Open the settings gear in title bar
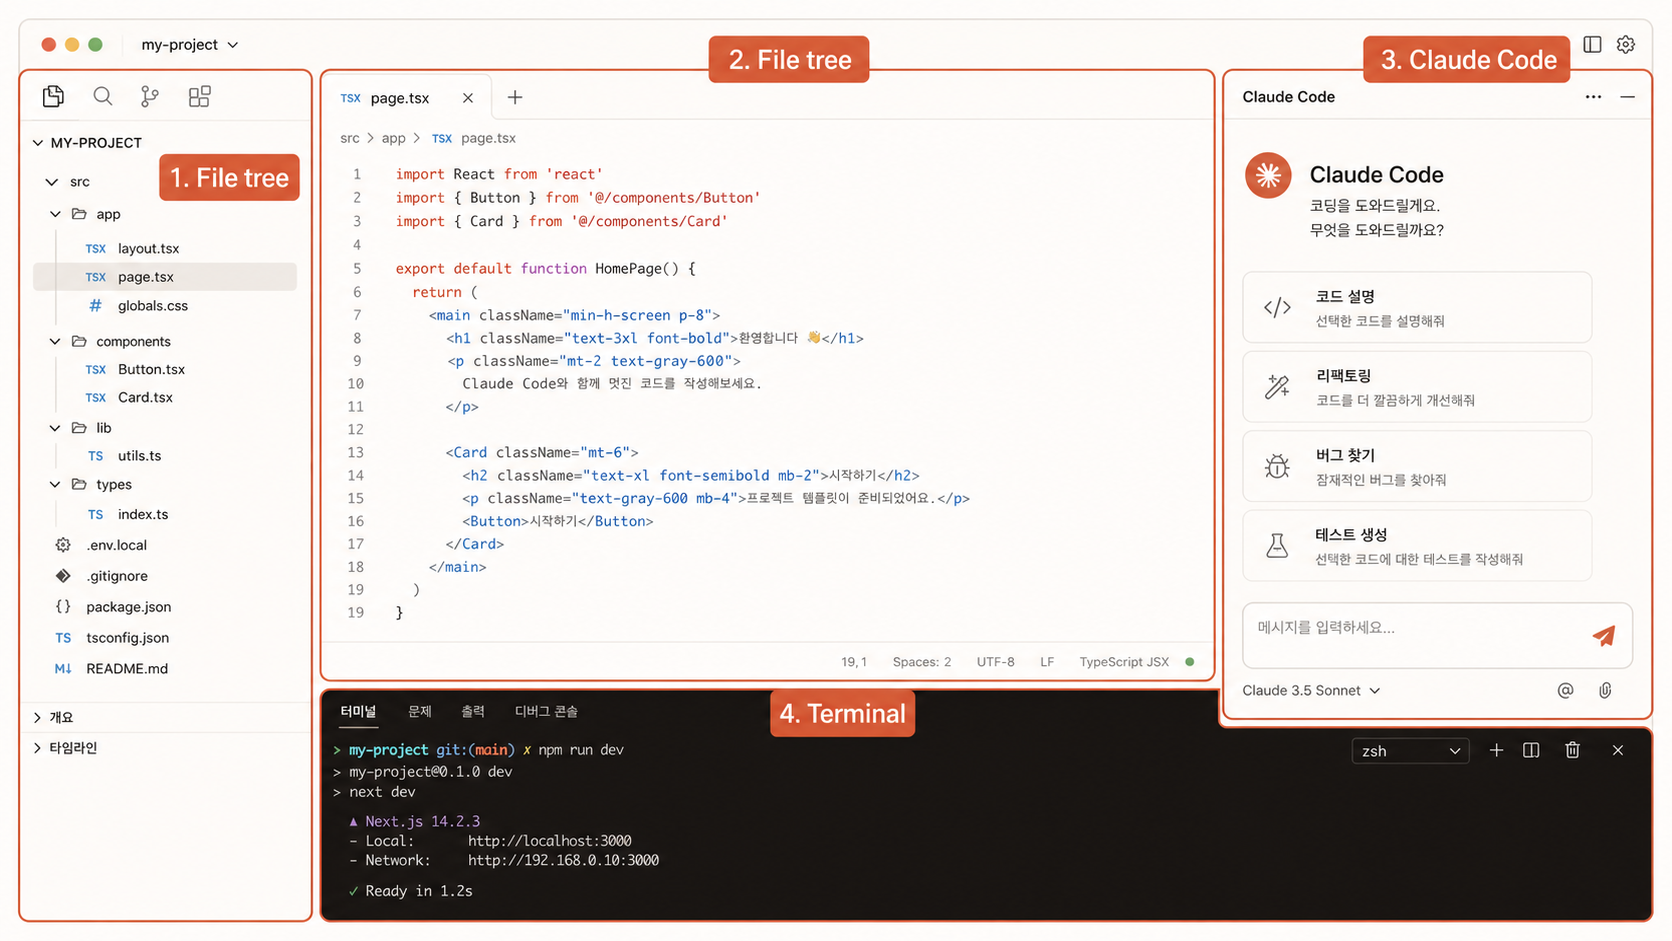Viewport: 1672px width, 941px height. pyautogui.click(x=1626, y=44)
